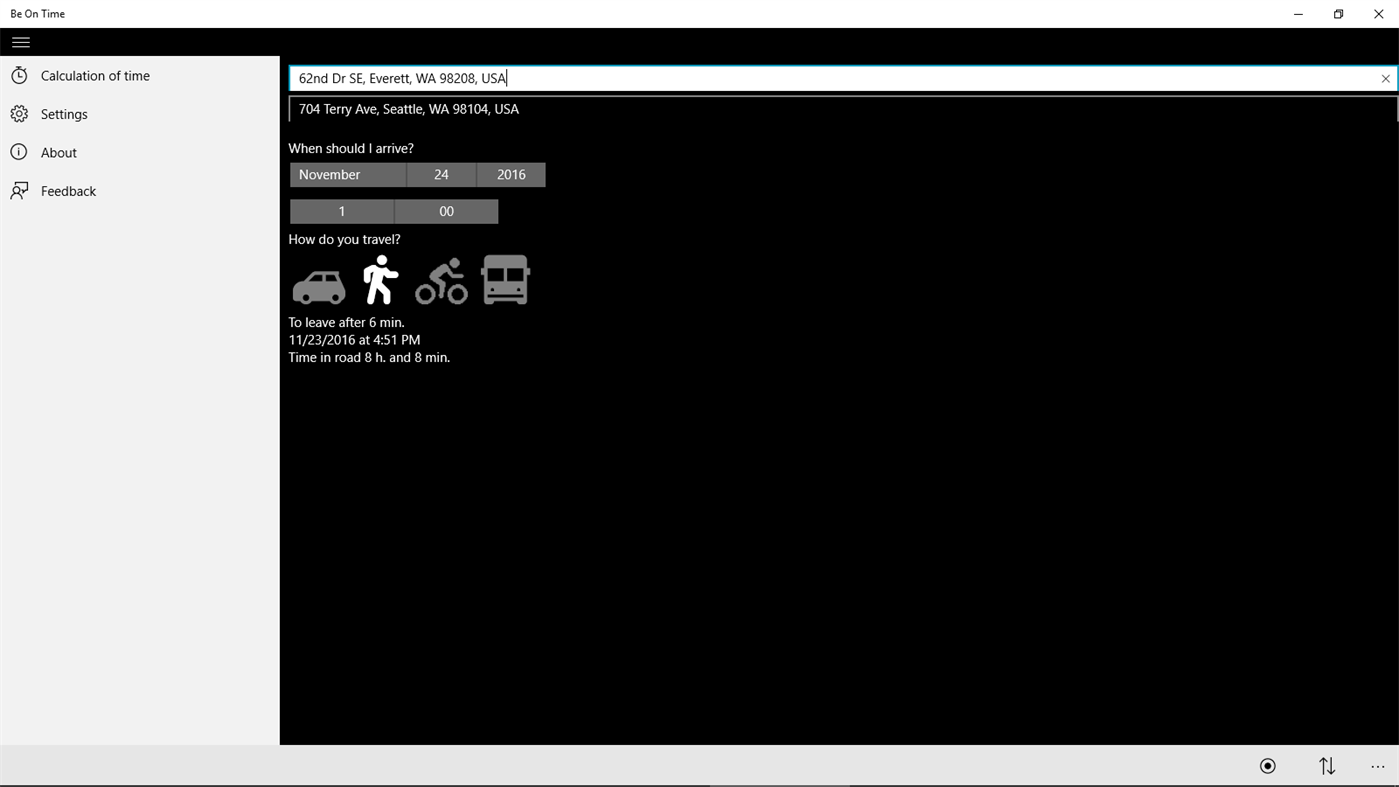The width and height of the screenshot is (1399, 787).
Task: Choose the bicycle travel mode icon
Action: click(441, 281)
